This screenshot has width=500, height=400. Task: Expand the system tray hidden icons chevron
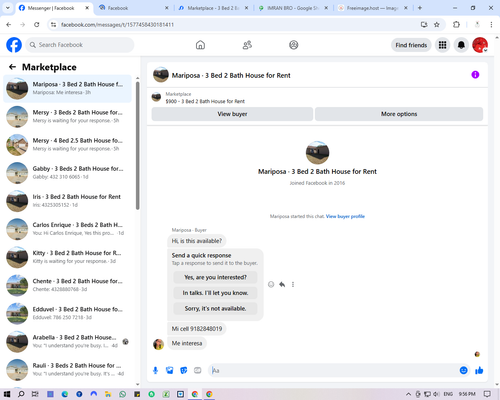[408, 394]
